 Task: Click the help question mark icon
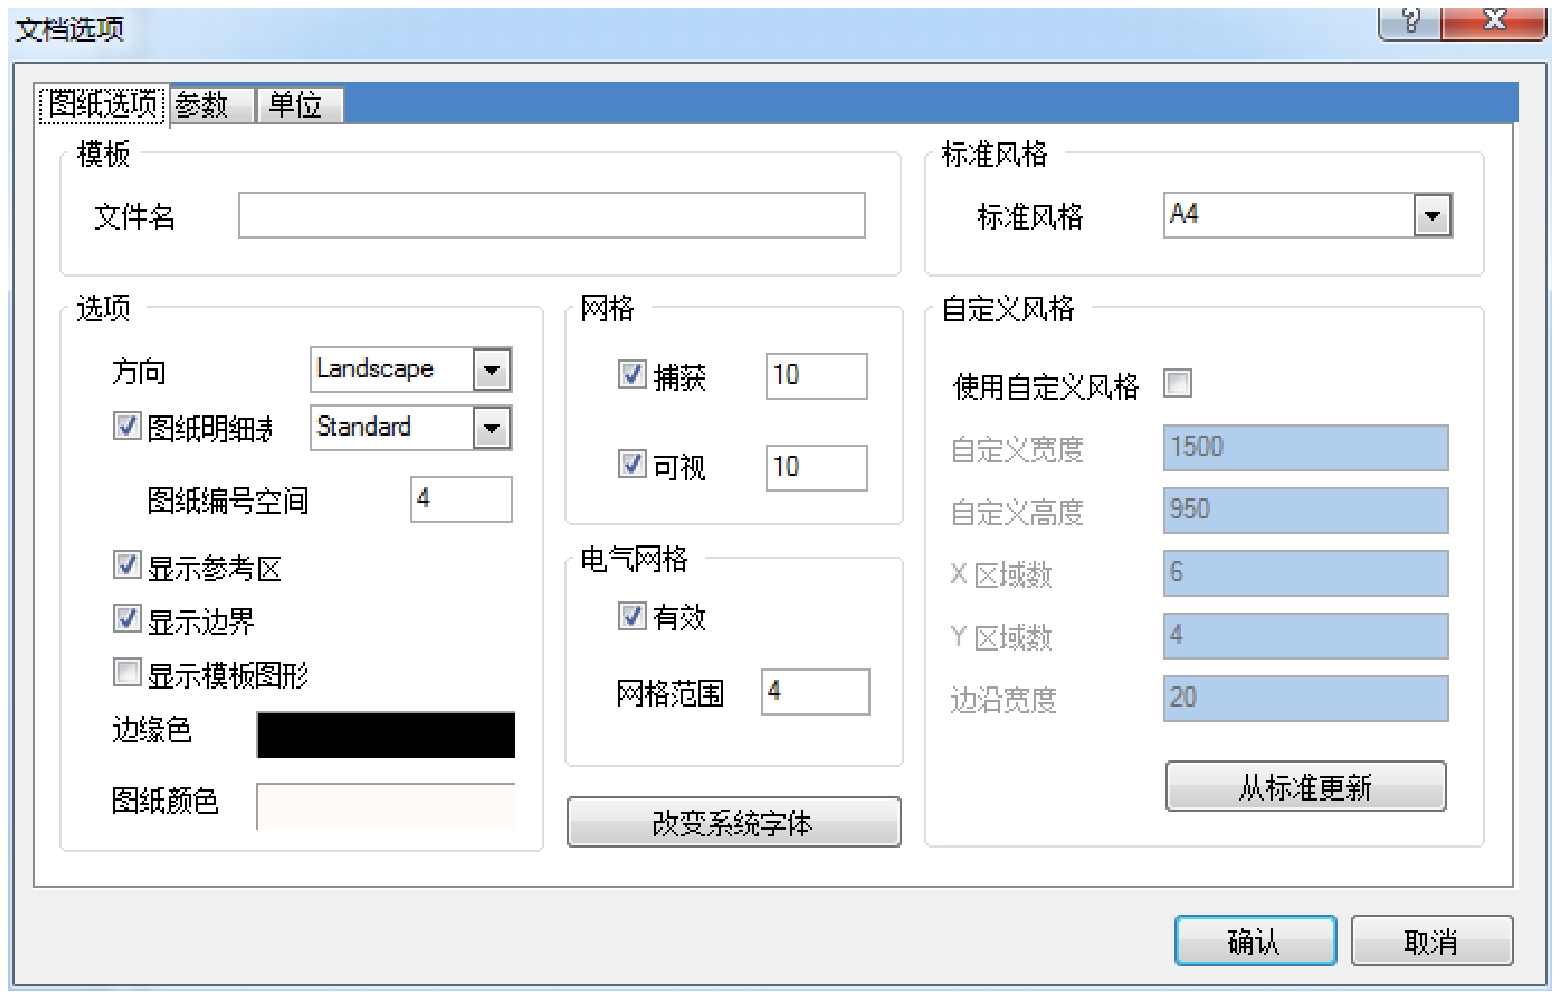pos(1410,21)
